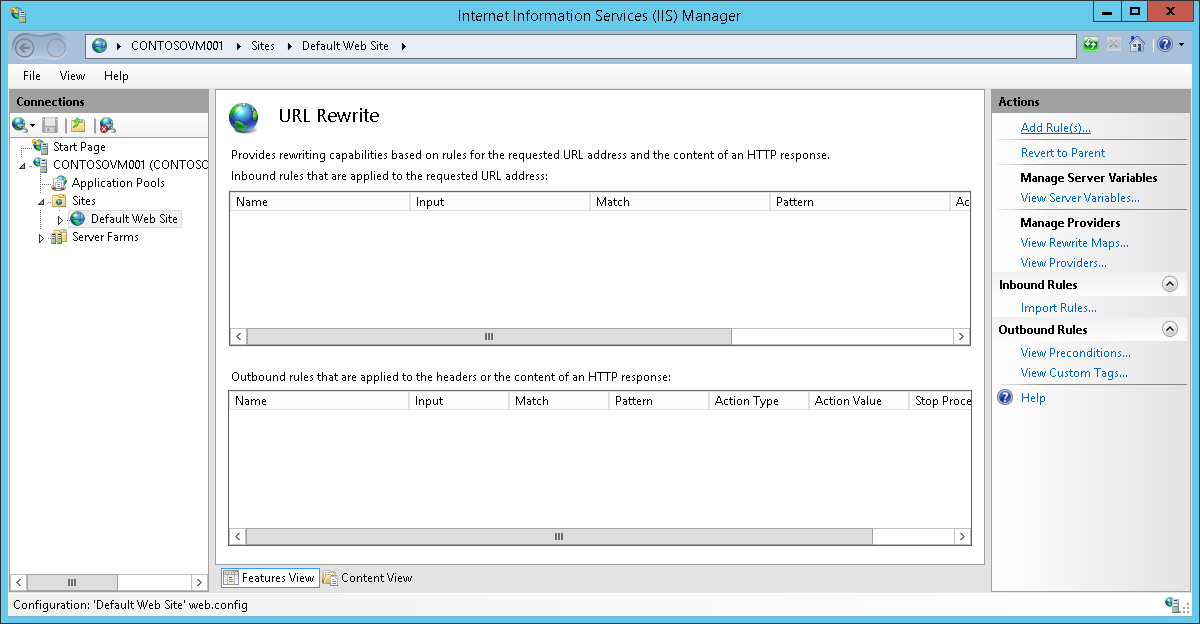This screenshot has width=1200, height=624.
Task: Click View Rewrite Maps... link
Action: point(1074,243)
